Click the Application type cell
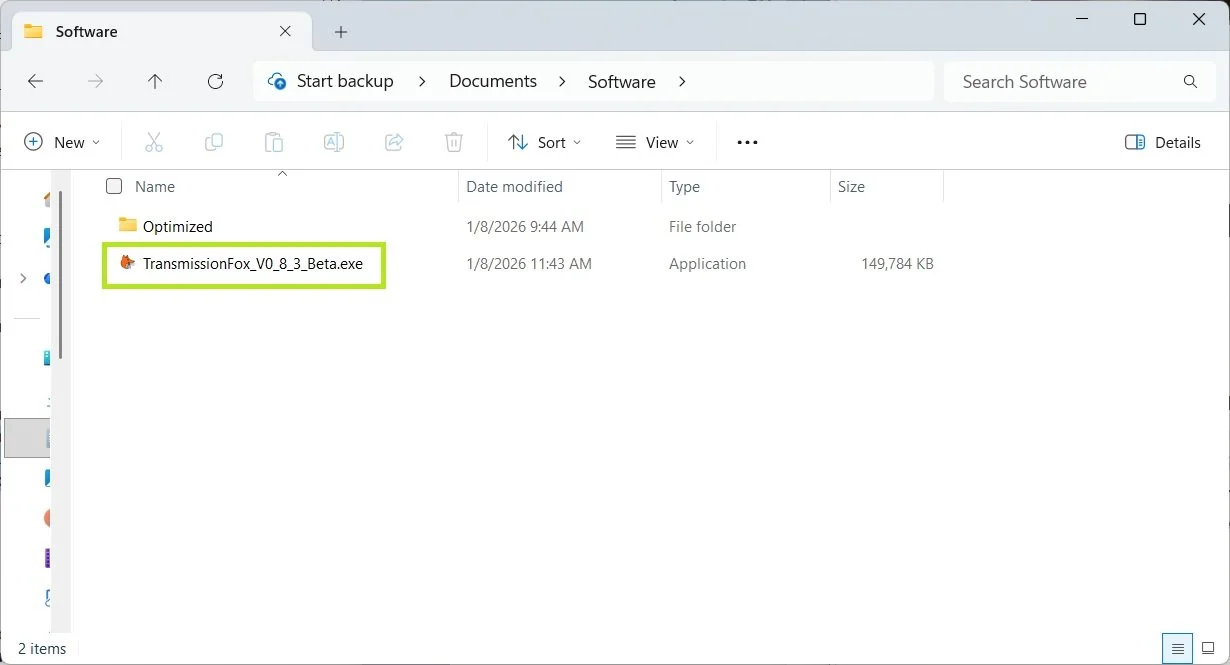1230x665 pixels. 707,264
